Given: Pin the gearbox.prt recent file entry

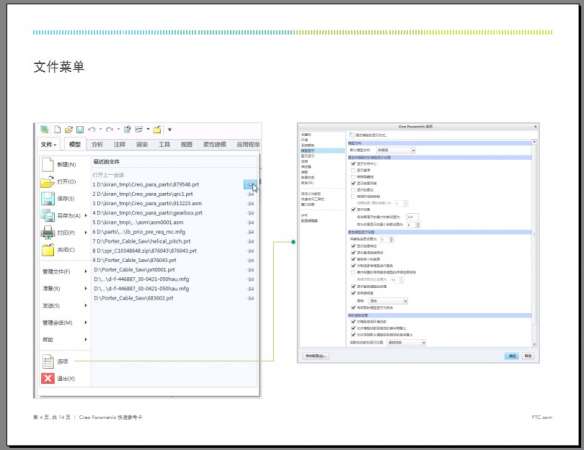Looking at the screenshot, I should pyautogui.click(x=251, y=213).
